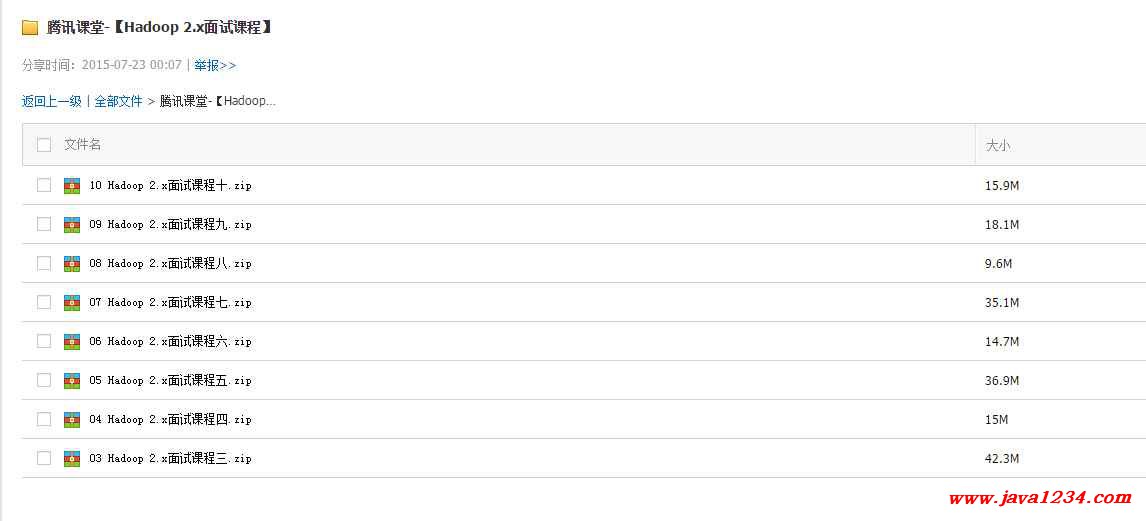Click zip icon of 05 Hadoop 2.x面试课程五.zip
Screen dimensions: 1146x521
pyautogui.click(x=72, y=381)
